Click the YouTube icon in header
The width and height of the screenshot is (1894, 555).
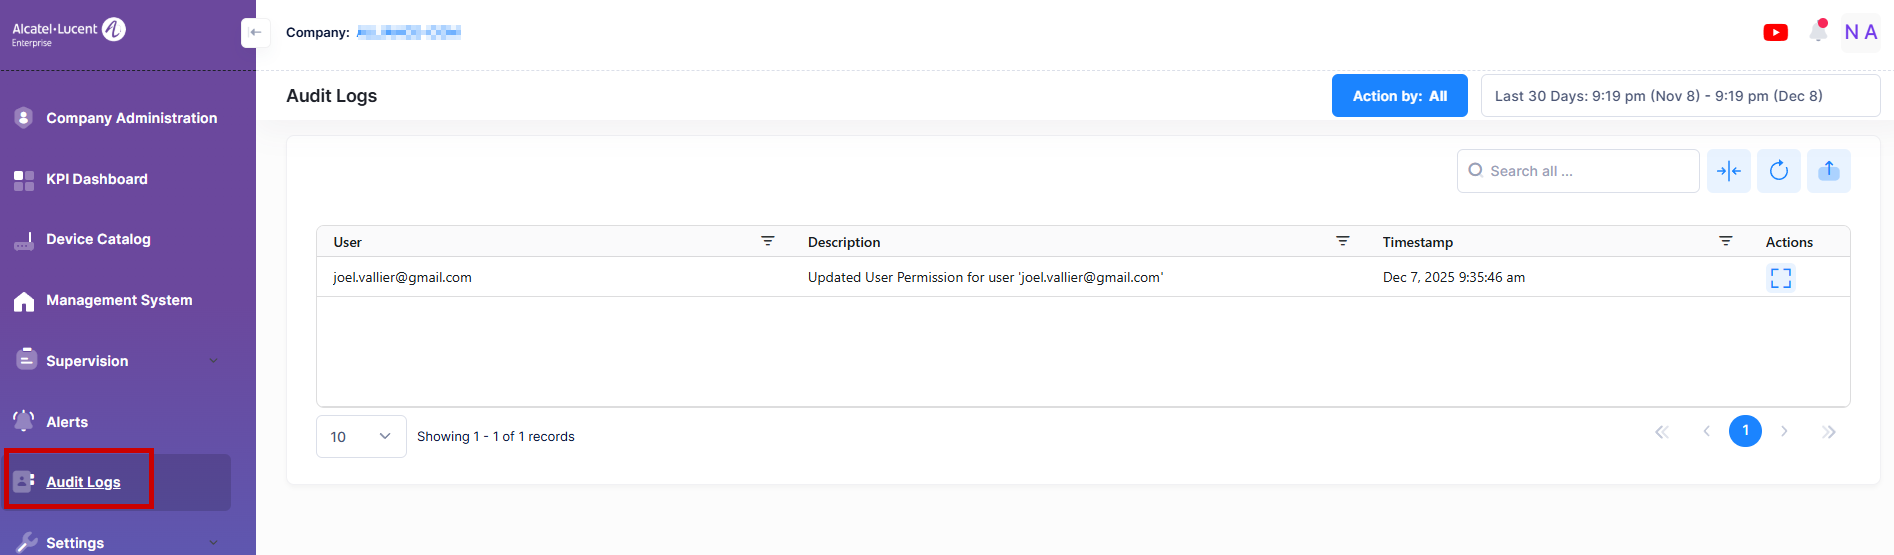(x=1775, y=33)
